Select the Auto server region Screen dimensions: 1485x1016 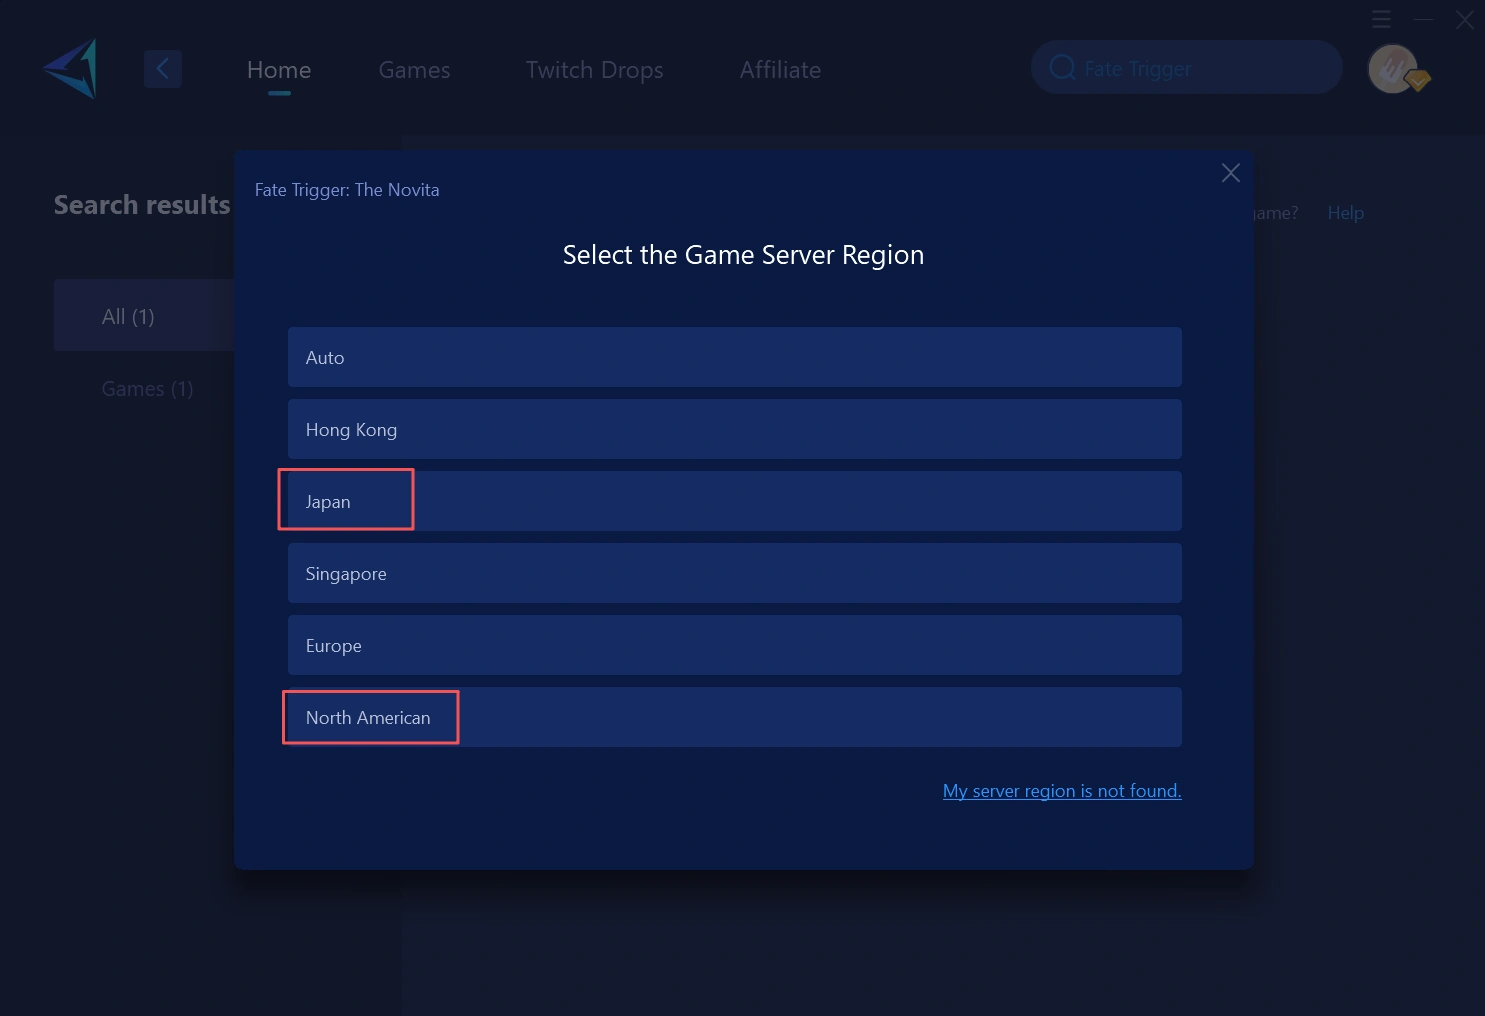tap(735, 356)
